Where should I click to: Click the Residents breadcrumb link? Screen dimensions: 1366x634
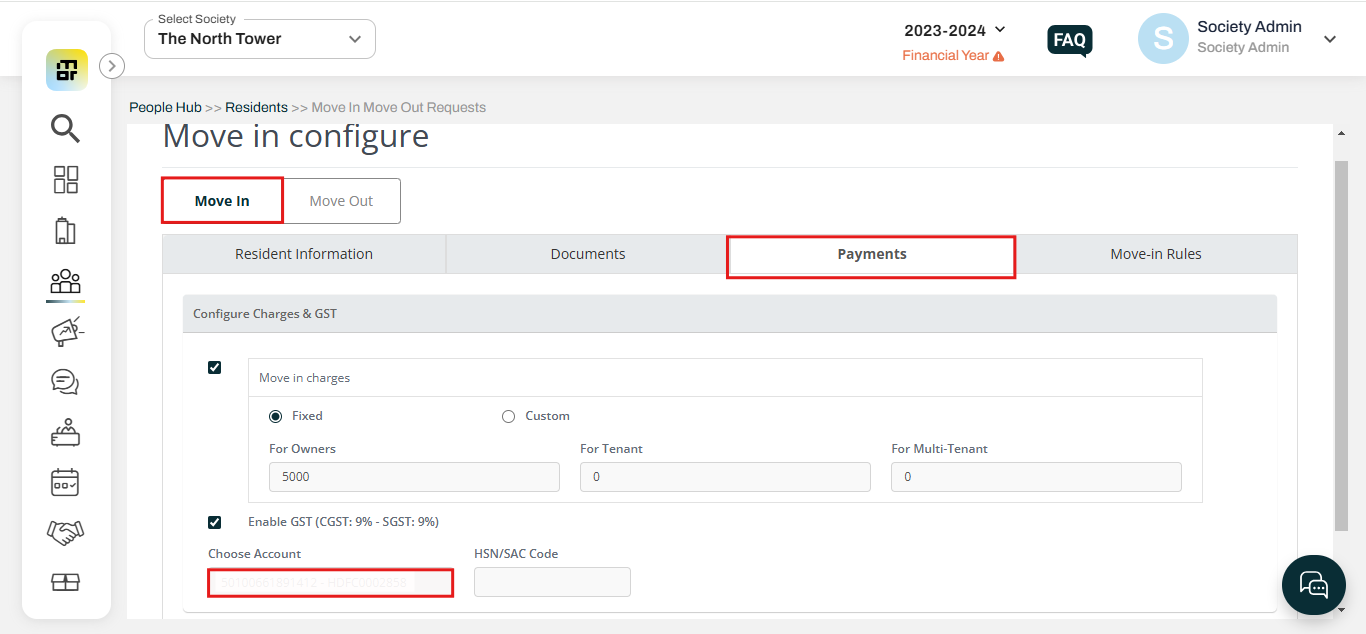[x=256, y=107]
